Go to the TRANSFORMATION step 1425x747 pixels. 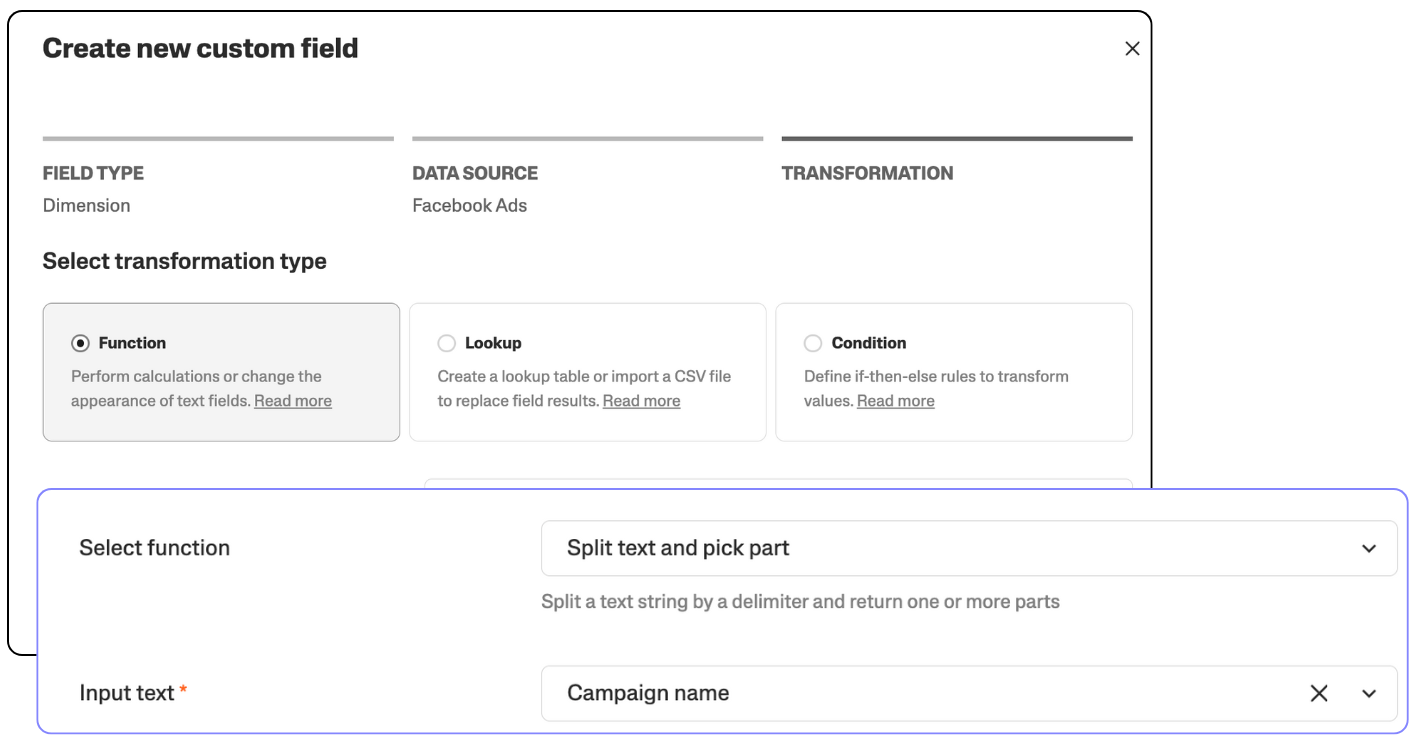[867, 173]
